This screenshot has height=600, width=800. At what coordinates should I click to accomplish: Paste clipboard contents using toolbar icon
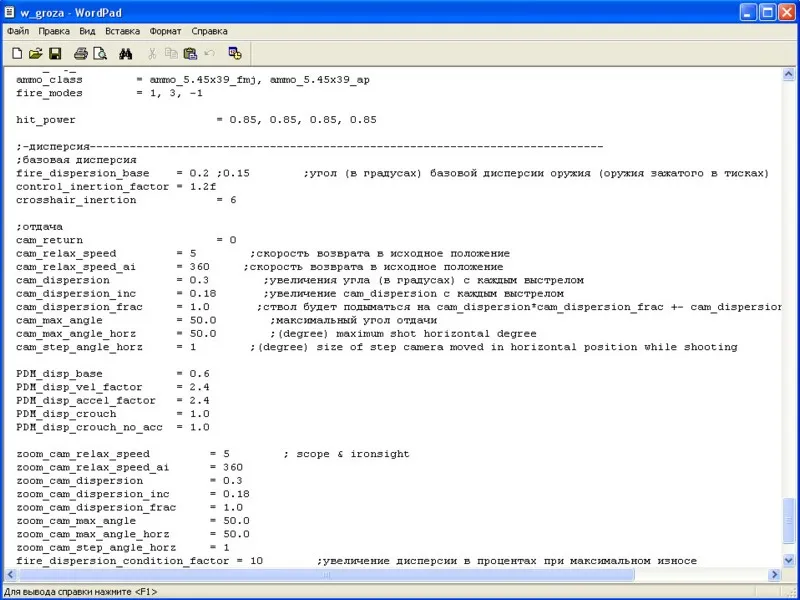tap(190, 53)
